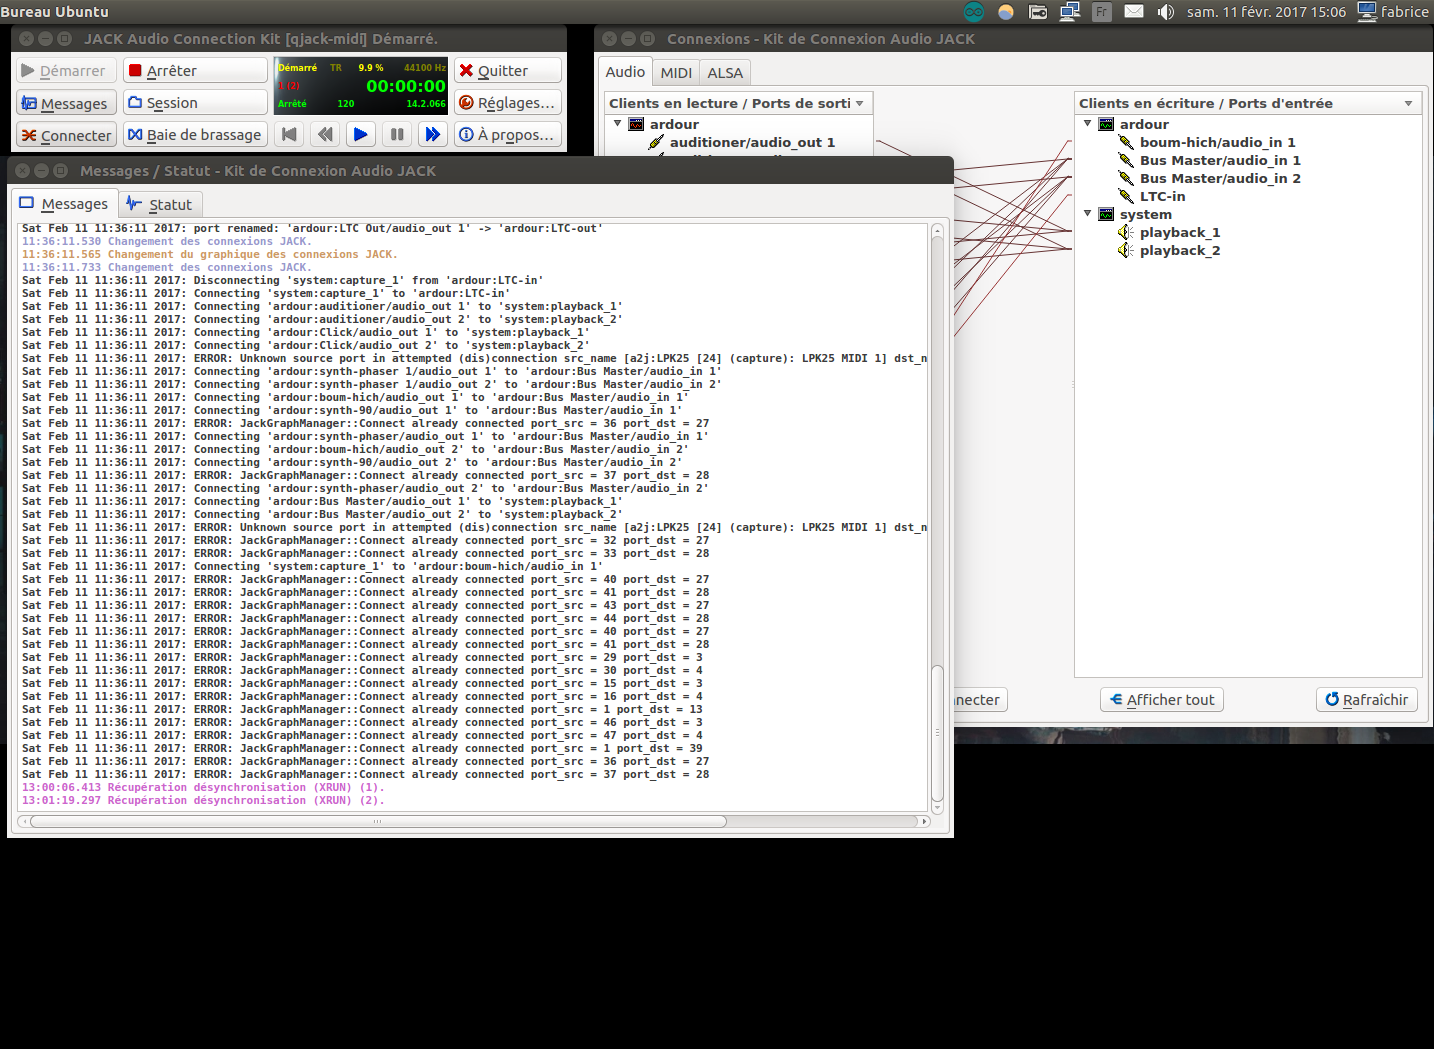Image resolution: width=1434 pixels, height=1049 pixels.
Task: Open the network indicator in top panel
Action: [x=1070, y=12]
